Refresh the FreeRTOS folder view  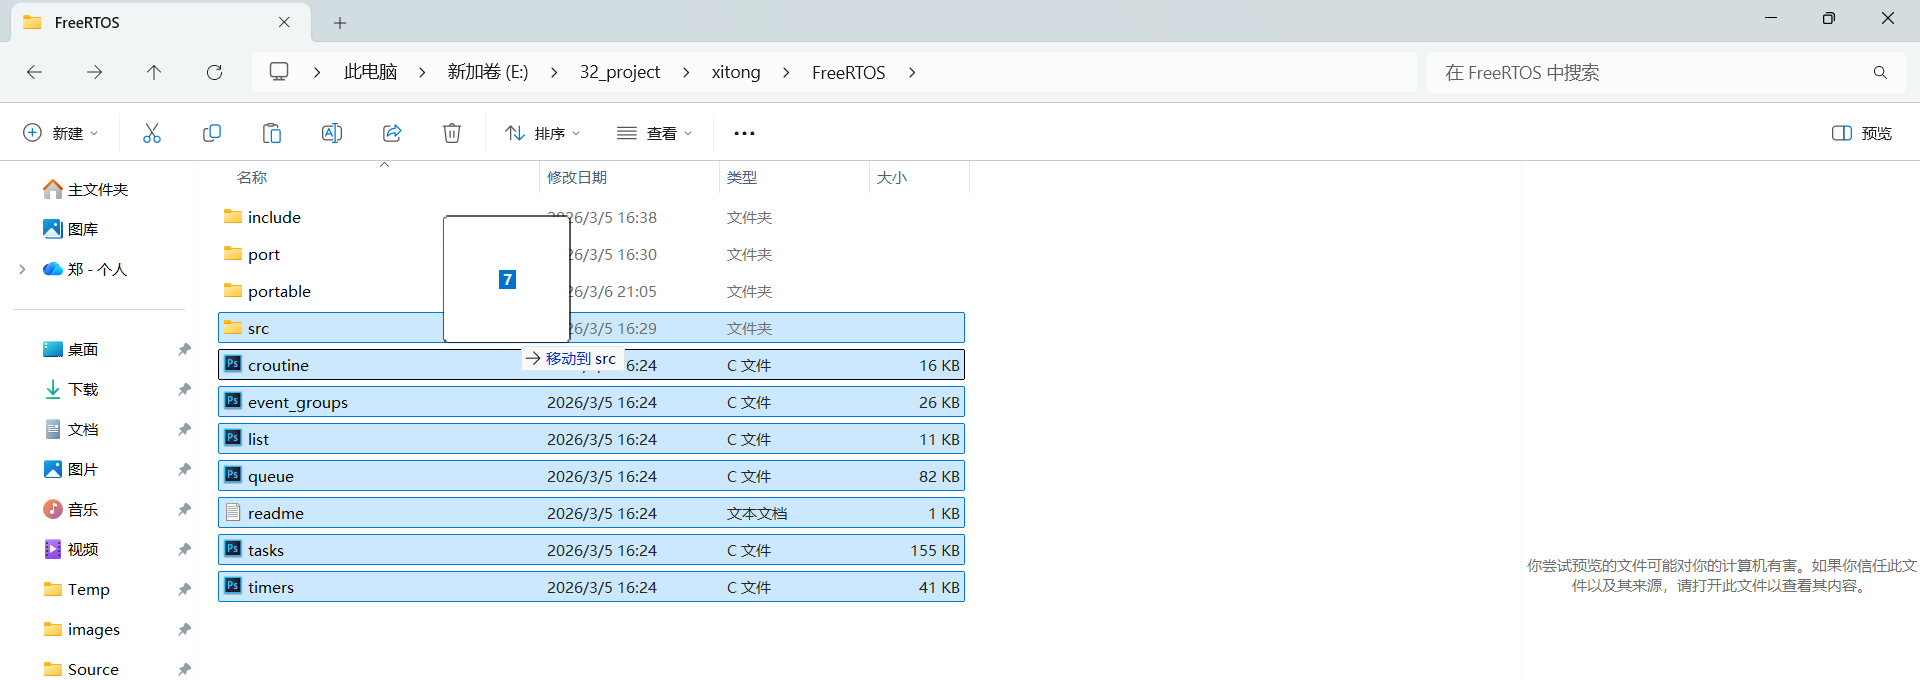(214, 72)
